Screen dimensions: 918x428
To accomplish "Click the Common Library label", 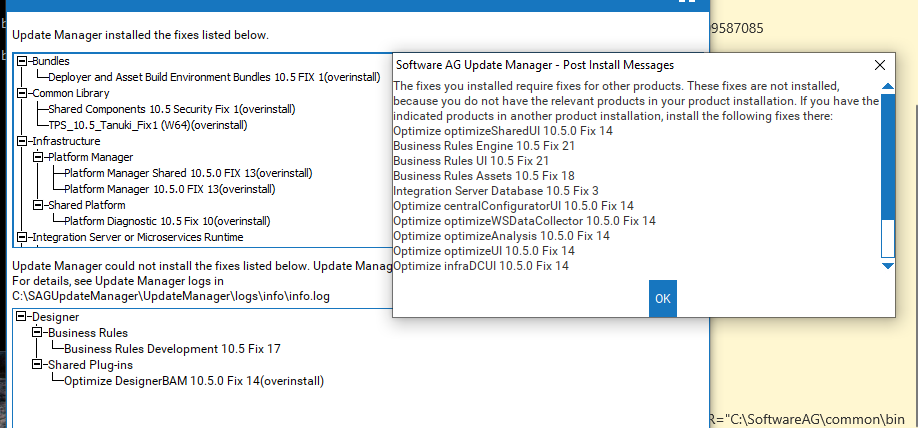I will point(71,93).
